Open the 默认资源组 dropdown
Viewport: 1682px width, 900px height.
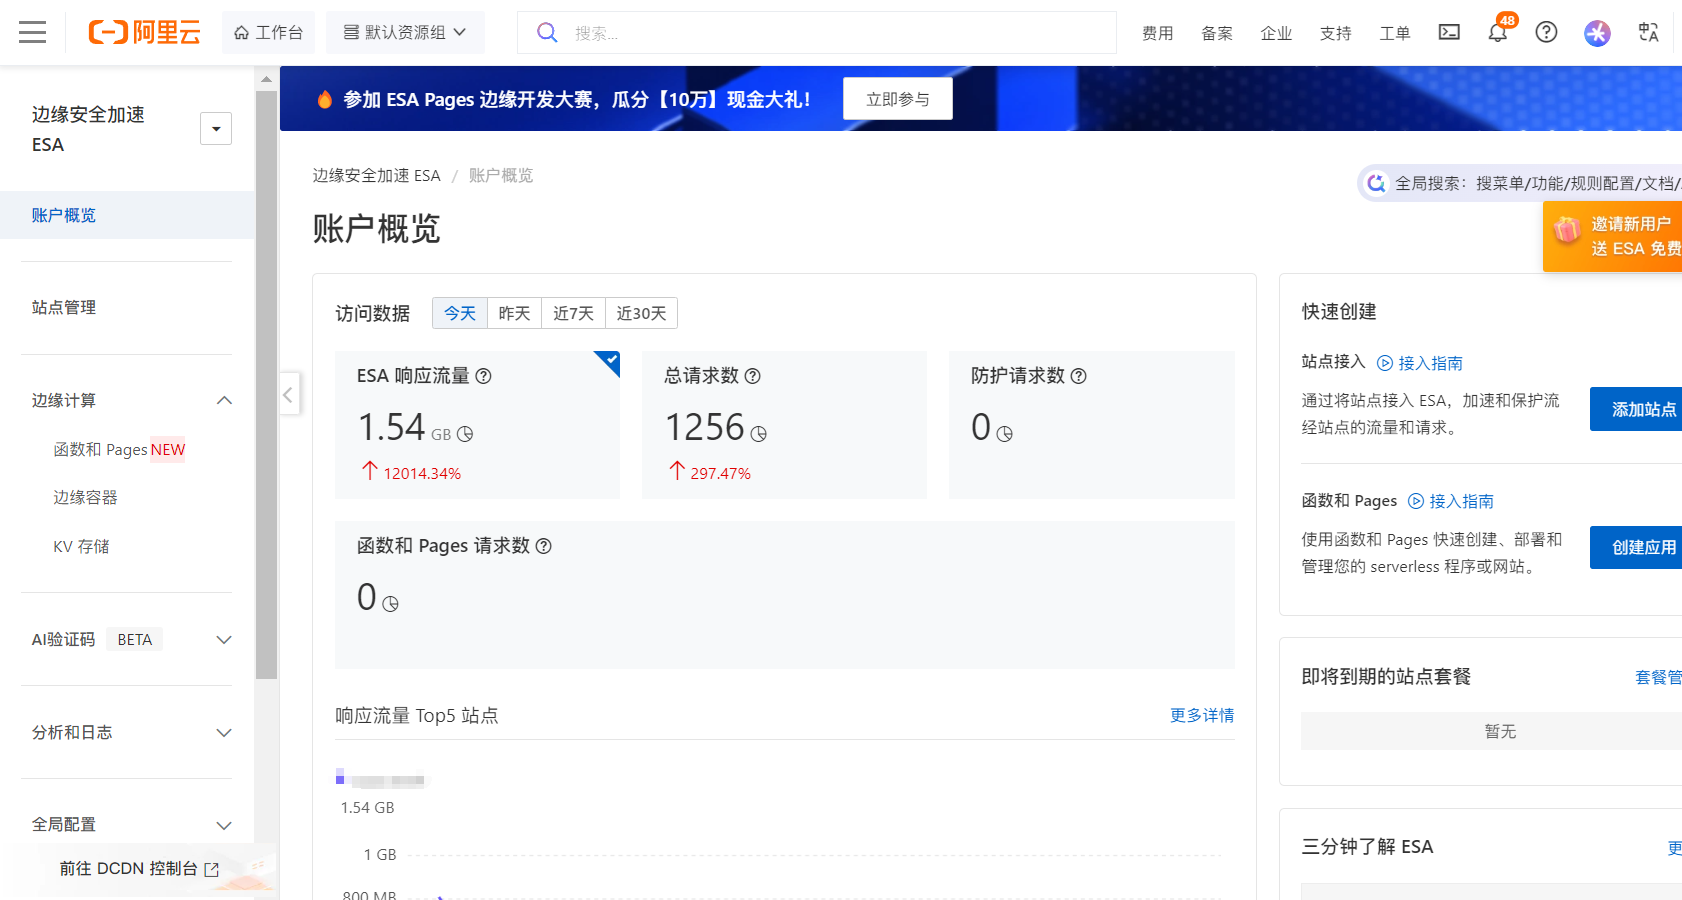(x=405, y=31)
